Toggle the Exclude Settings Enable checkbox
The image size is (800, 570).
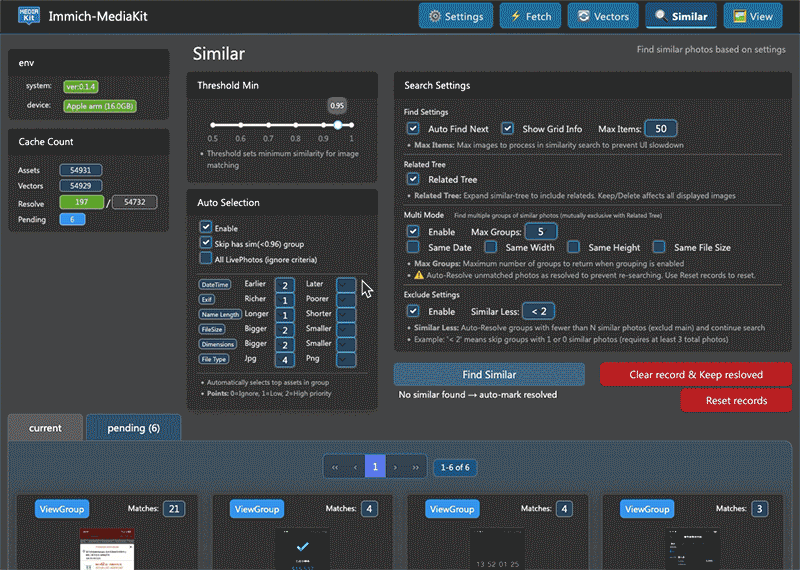(x=413, y=311)
